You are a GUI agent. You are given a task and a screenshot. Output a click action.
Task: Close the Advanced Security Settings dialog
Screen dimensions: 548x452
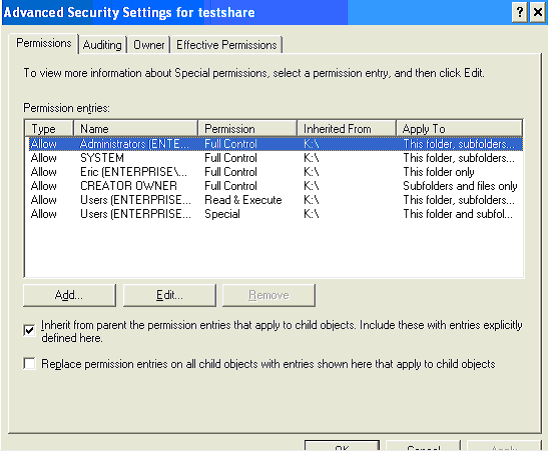tap(538, 13)
